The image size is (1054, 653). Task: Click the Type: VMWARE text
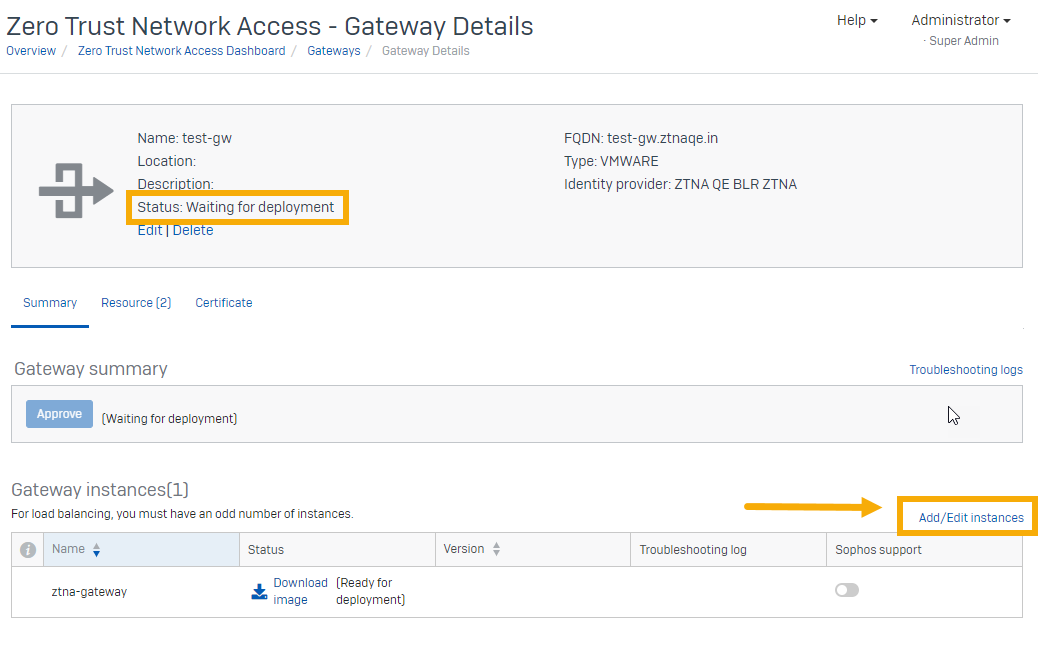pos(611,161)
